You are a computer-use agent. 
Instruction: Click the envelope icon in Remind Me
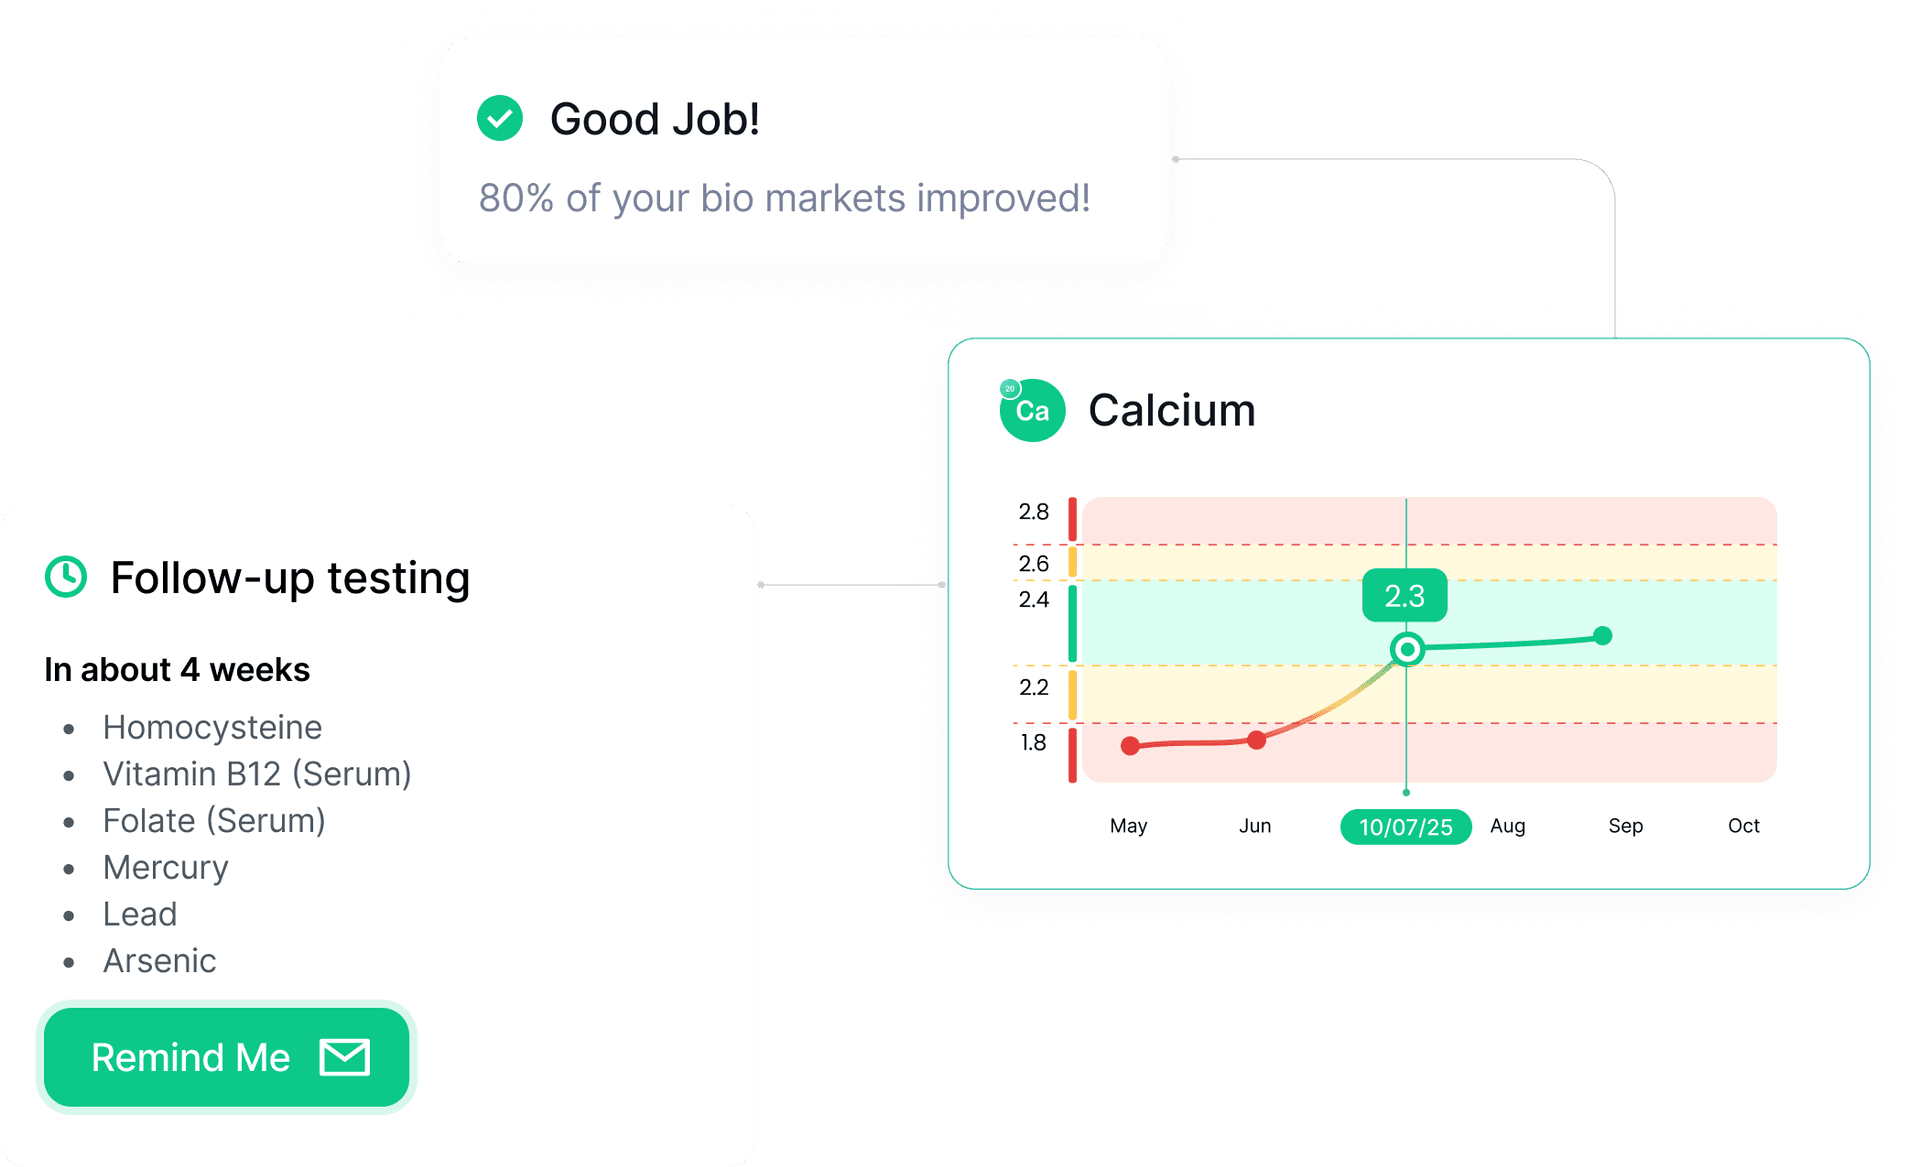click(x=345, y=1057)
